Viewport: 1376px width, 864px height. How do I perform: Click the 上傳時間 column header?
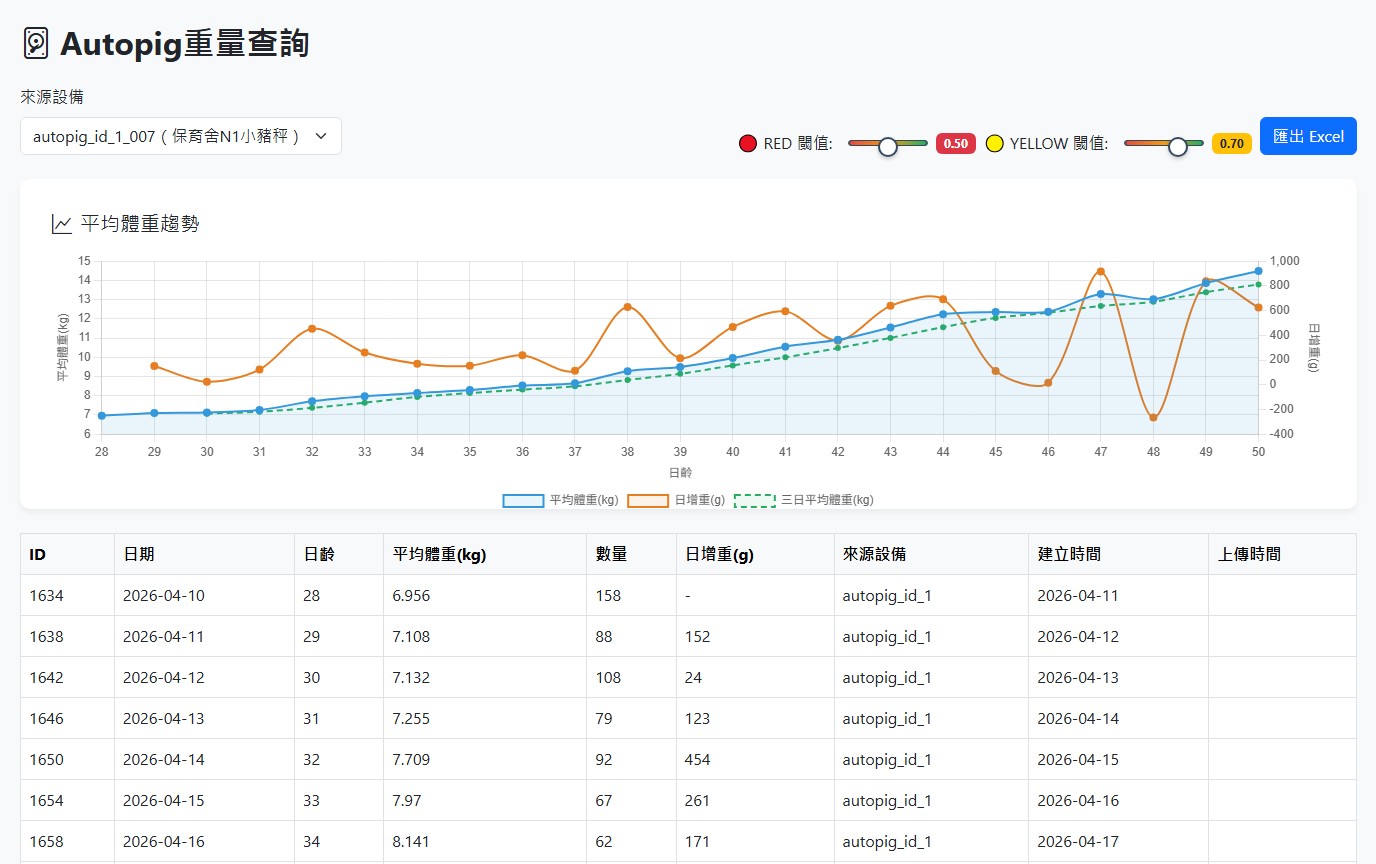(x=1282, y=554)
